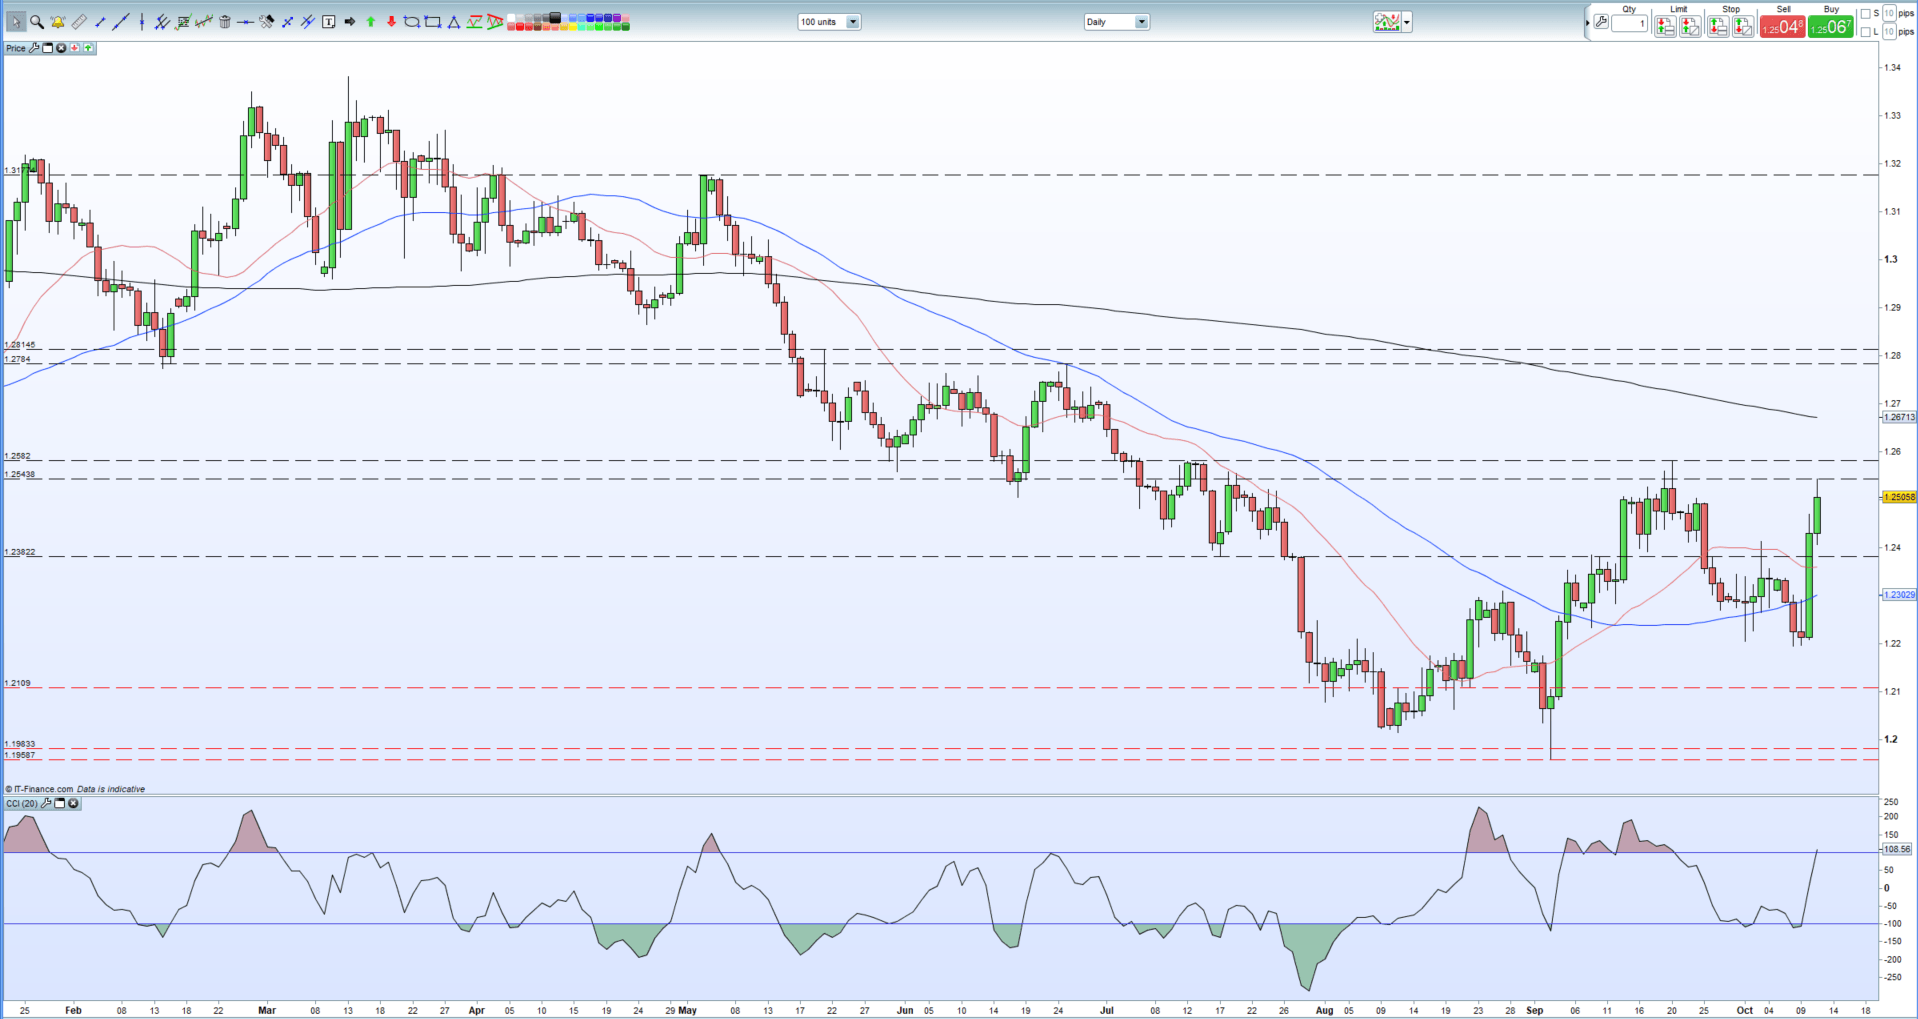
Task: Open the Daily timeframe dropdown
Action: 1117,22
